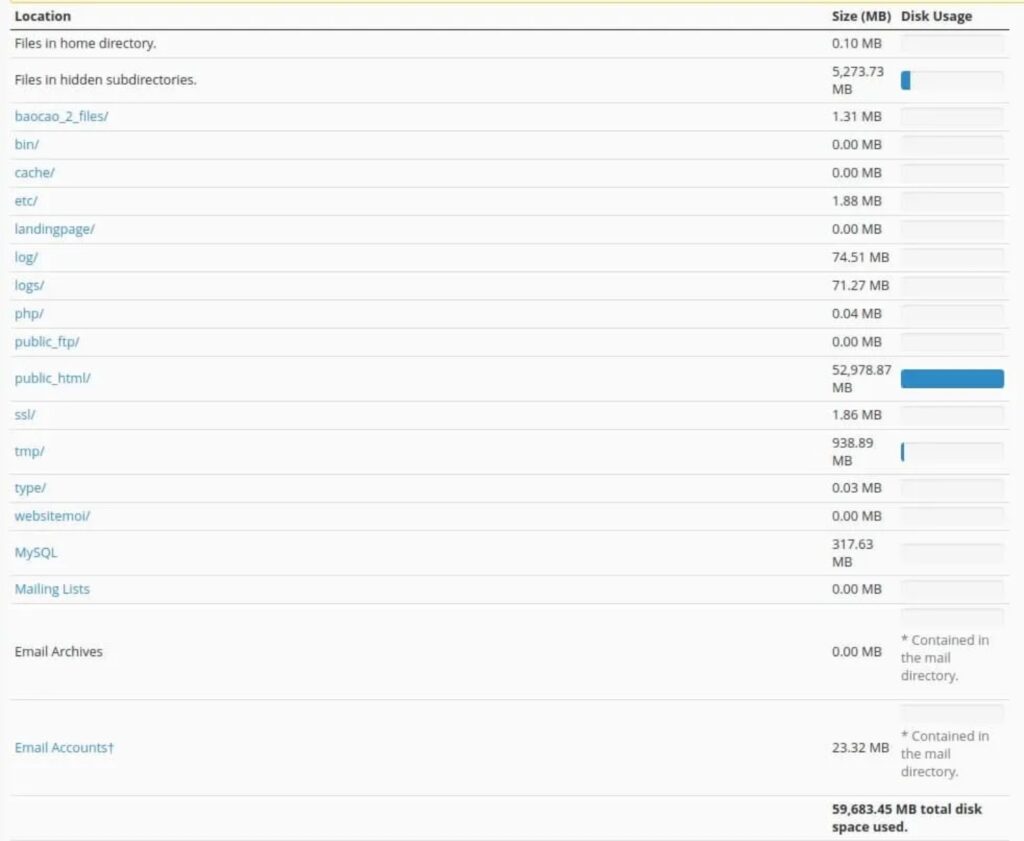Screen dimensions: 1024x841
Task: Select the type/ folder link
Action: point(30,487)
